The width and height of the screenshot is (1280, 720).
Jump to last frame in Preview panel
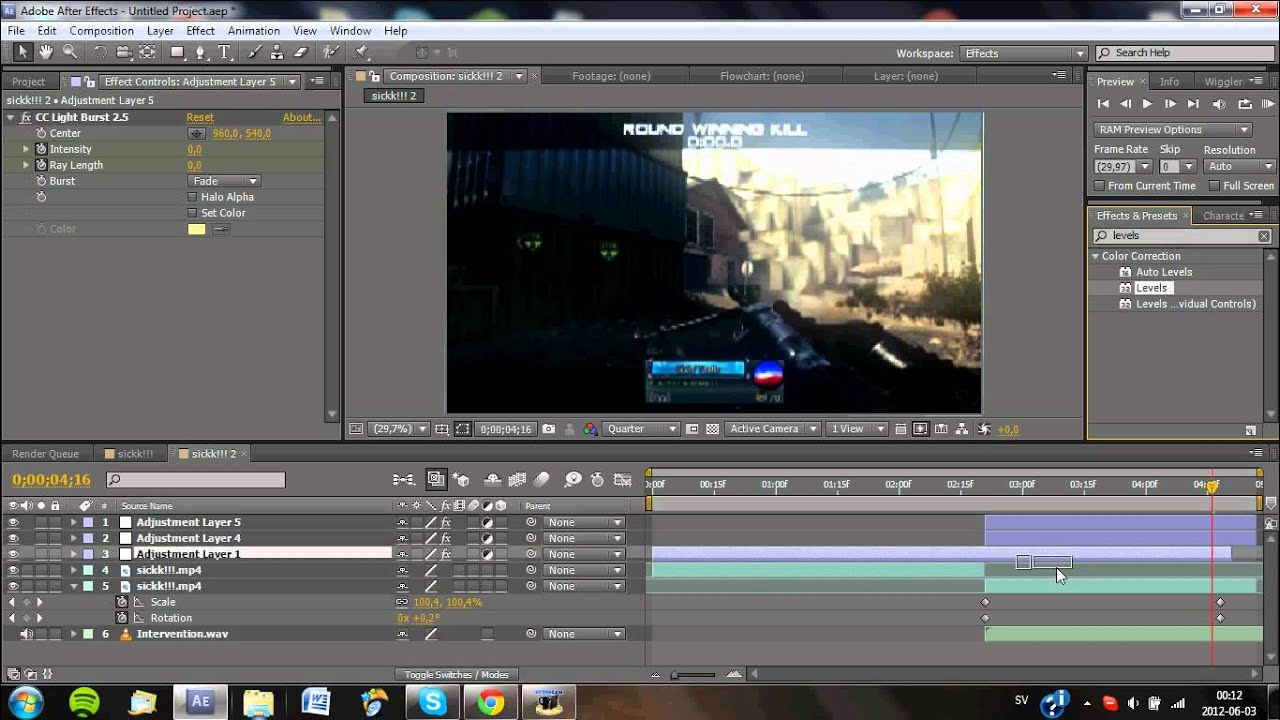click(1193, 104)
